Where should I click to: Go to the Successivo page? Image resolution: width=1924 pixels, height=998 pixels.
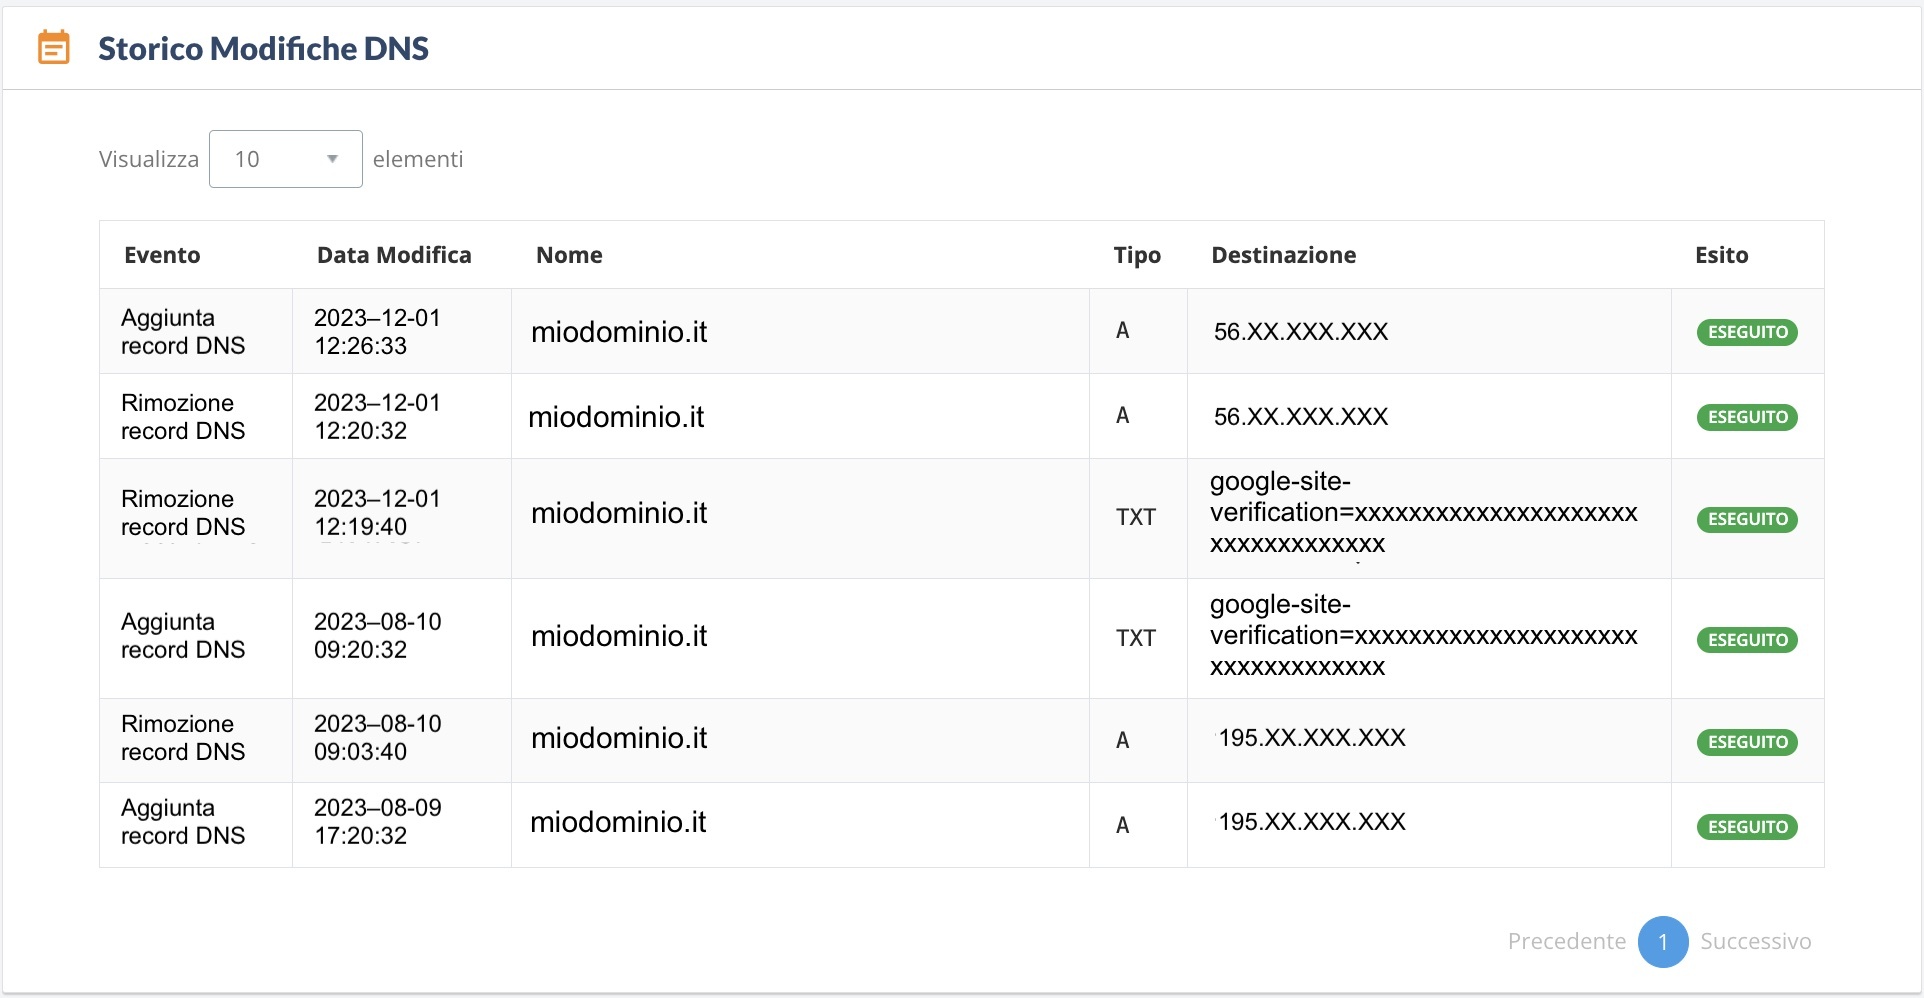point(1755,941)
